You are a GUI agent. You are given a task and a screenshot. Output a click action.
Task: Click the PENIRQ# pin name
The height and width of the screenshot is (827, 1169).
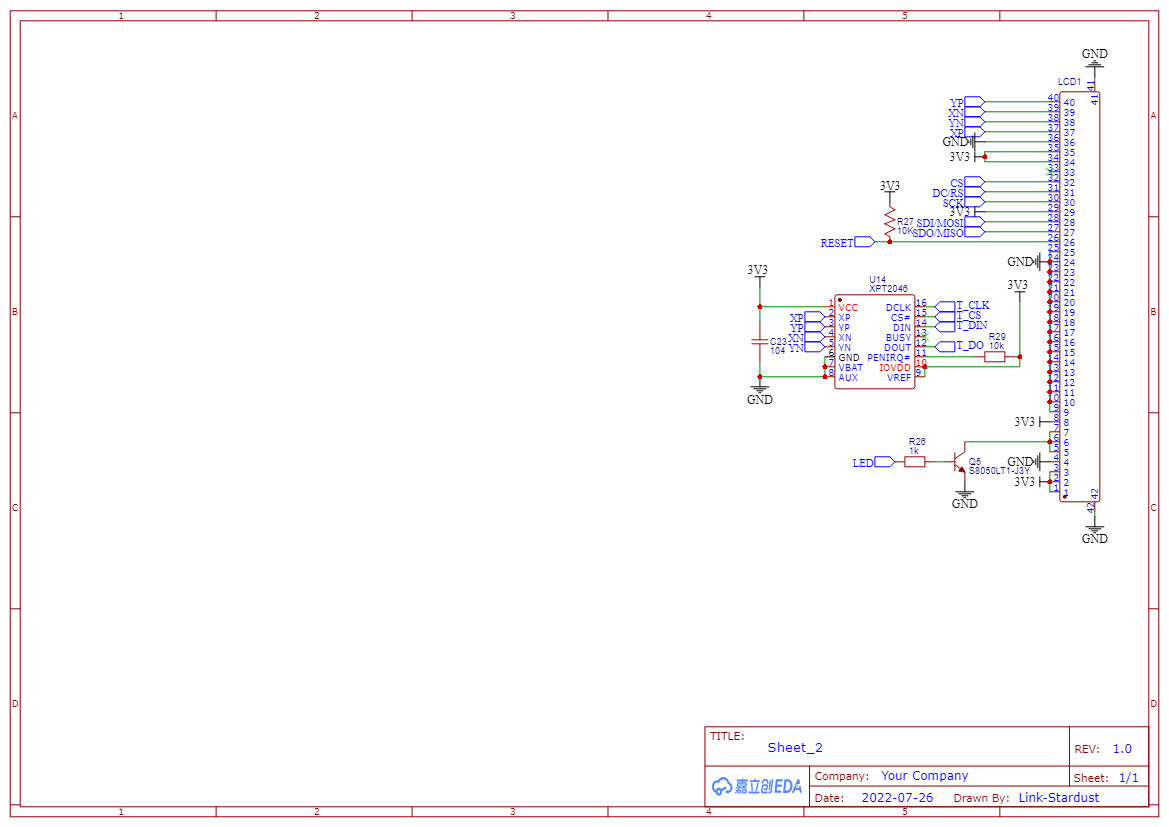pos(889,358)
